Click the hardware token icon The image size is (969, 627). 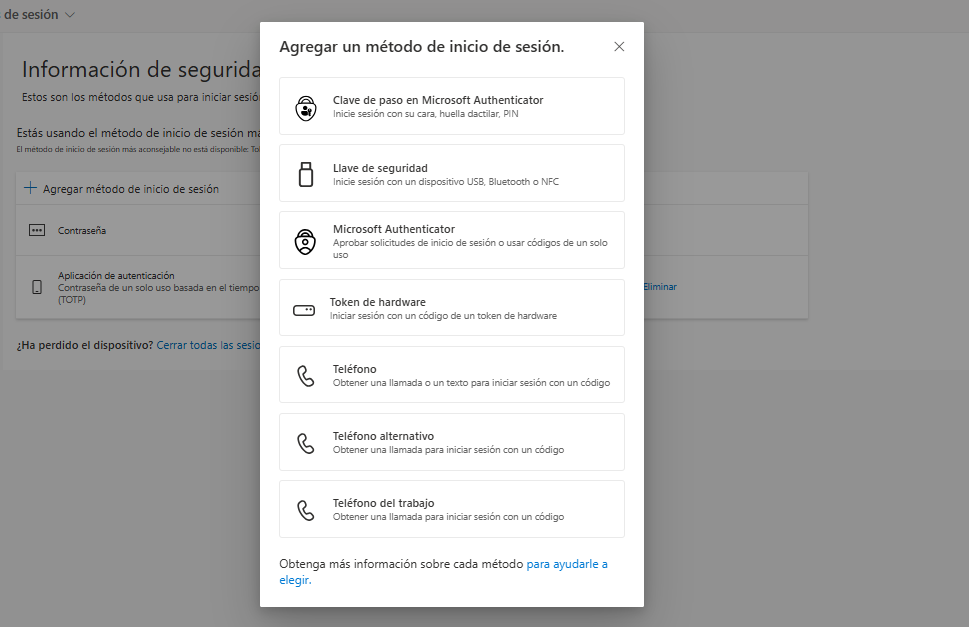(x=304, y=310)
